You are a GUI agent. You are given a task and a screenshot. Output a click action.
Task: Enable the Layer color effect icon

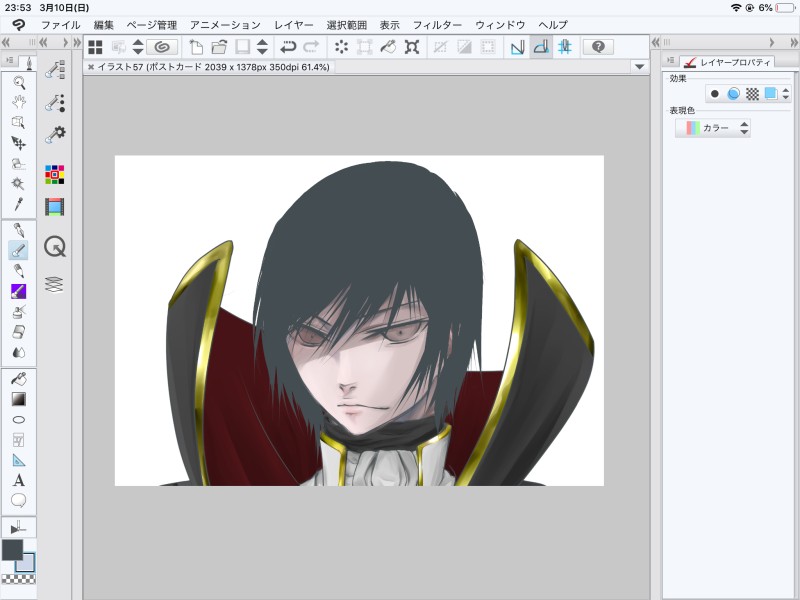pyautogui.click(x=770, y=94)
